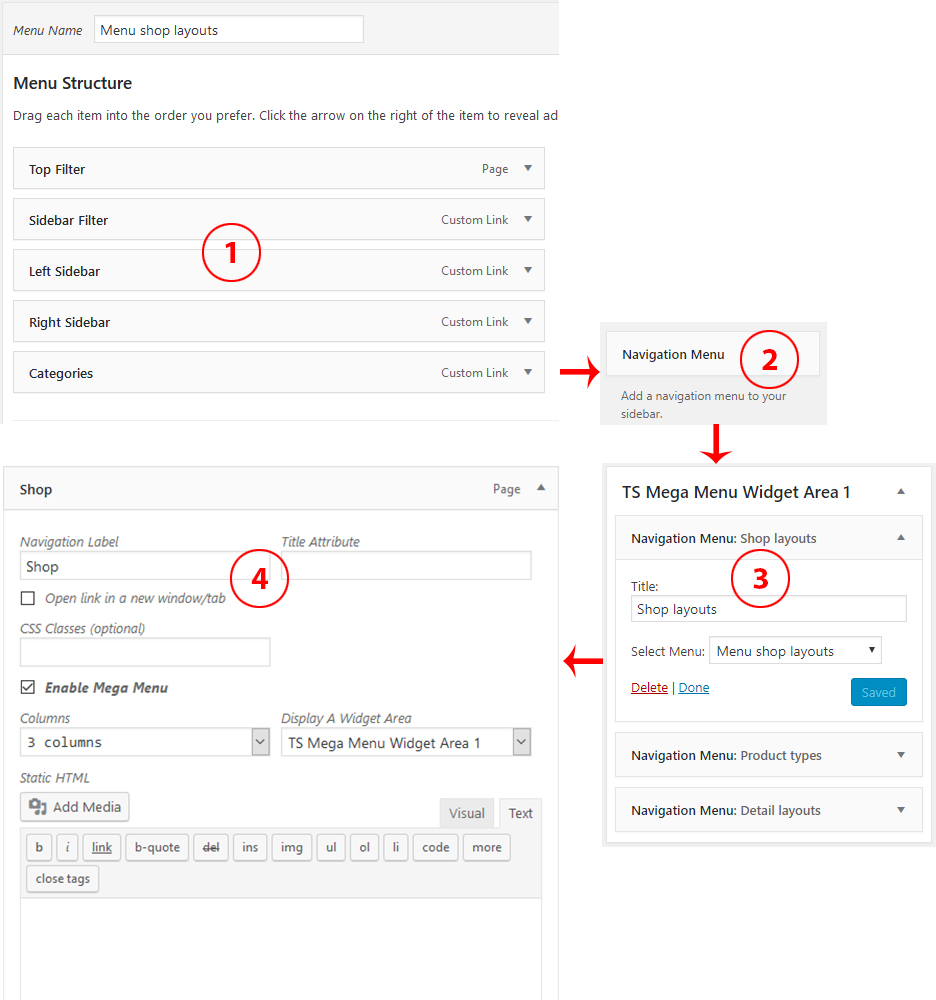Image resolution: width=936 pixels, height=1000 pixels.
Task: Click the b-quote toolbar button
Action: coord(157,847)
